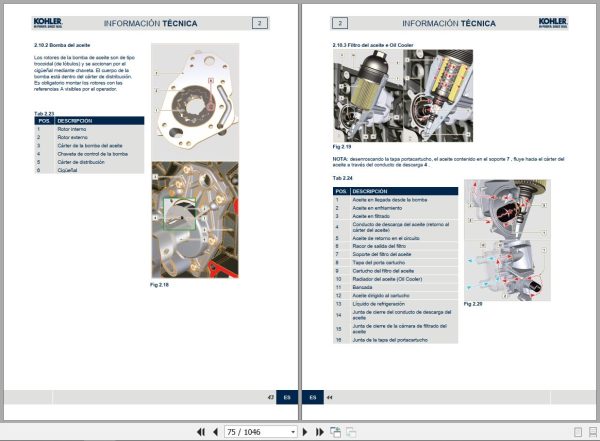Select continuous page layout icon at bottom right
600x441 pixels.
[x=593, y=432]
